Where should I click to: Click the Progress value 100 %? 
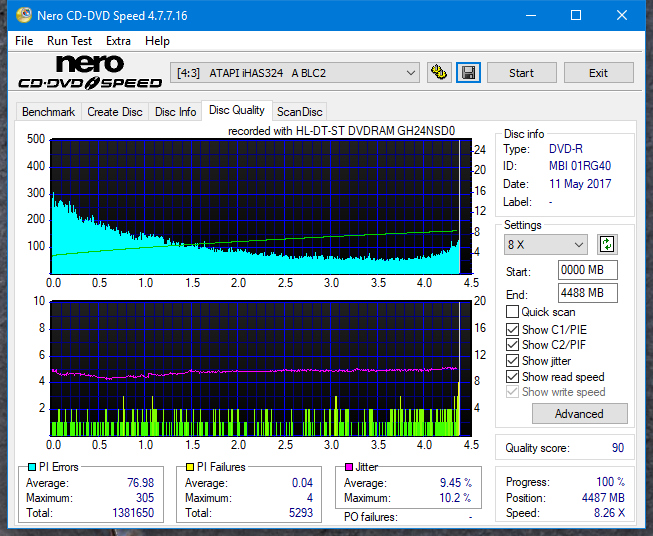[x=611, y=482]
